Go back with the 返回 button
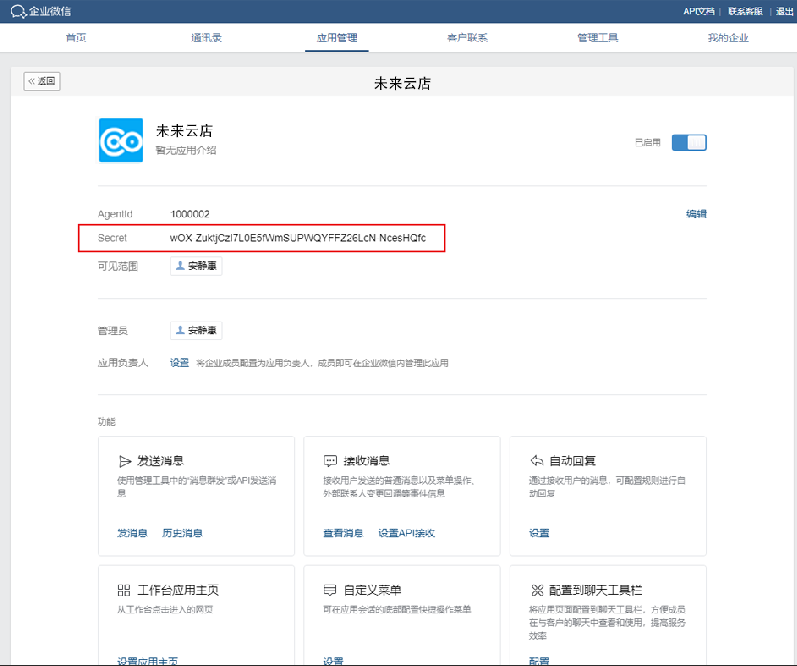This screenshot has width=797, height=666. point(42,81)
